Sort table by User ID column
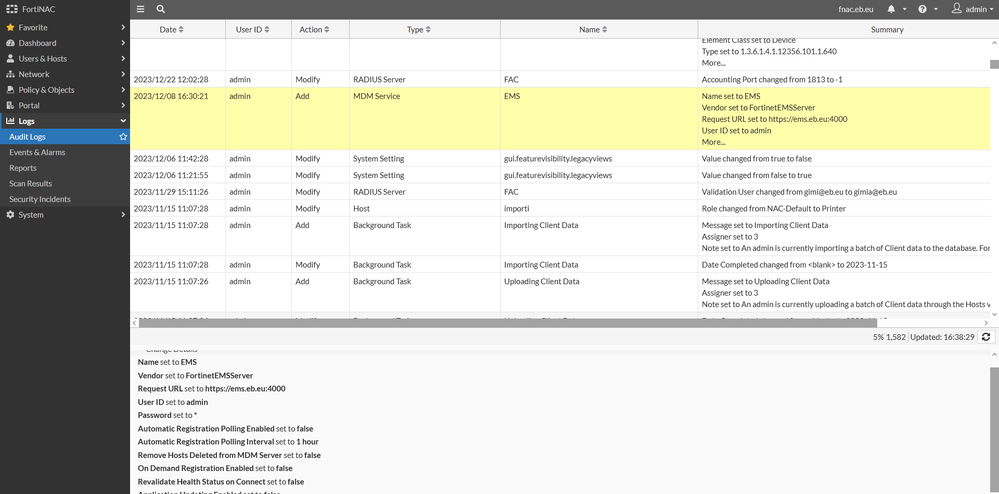999x494 pixels. click(249, 30)
